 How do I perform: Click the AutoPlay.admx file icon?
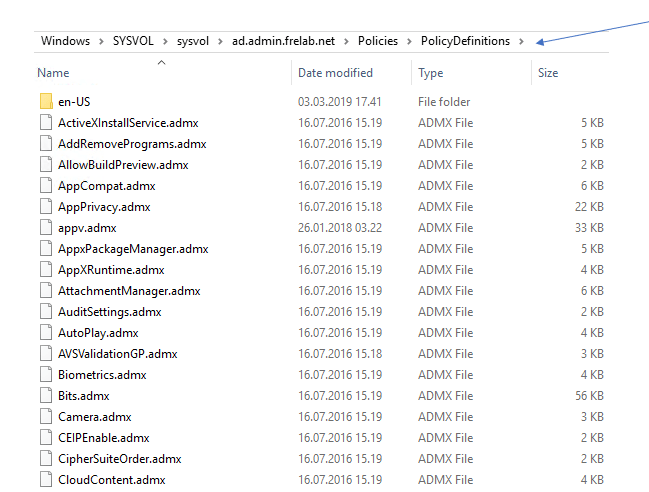coord(45,333)
